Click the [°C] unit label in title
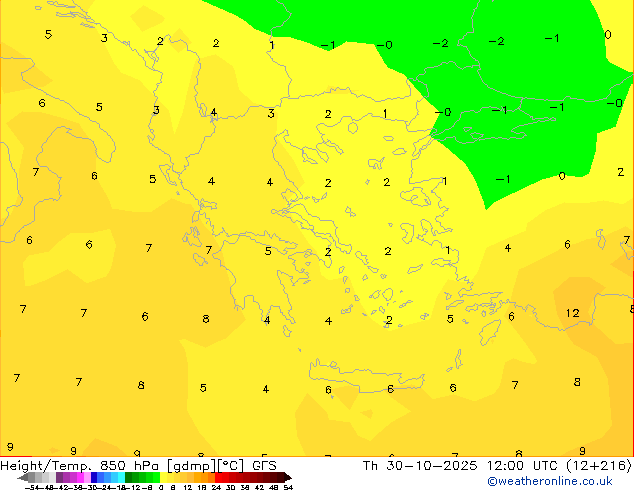Viewport: 634px width, 490px height. pos(231,466)
